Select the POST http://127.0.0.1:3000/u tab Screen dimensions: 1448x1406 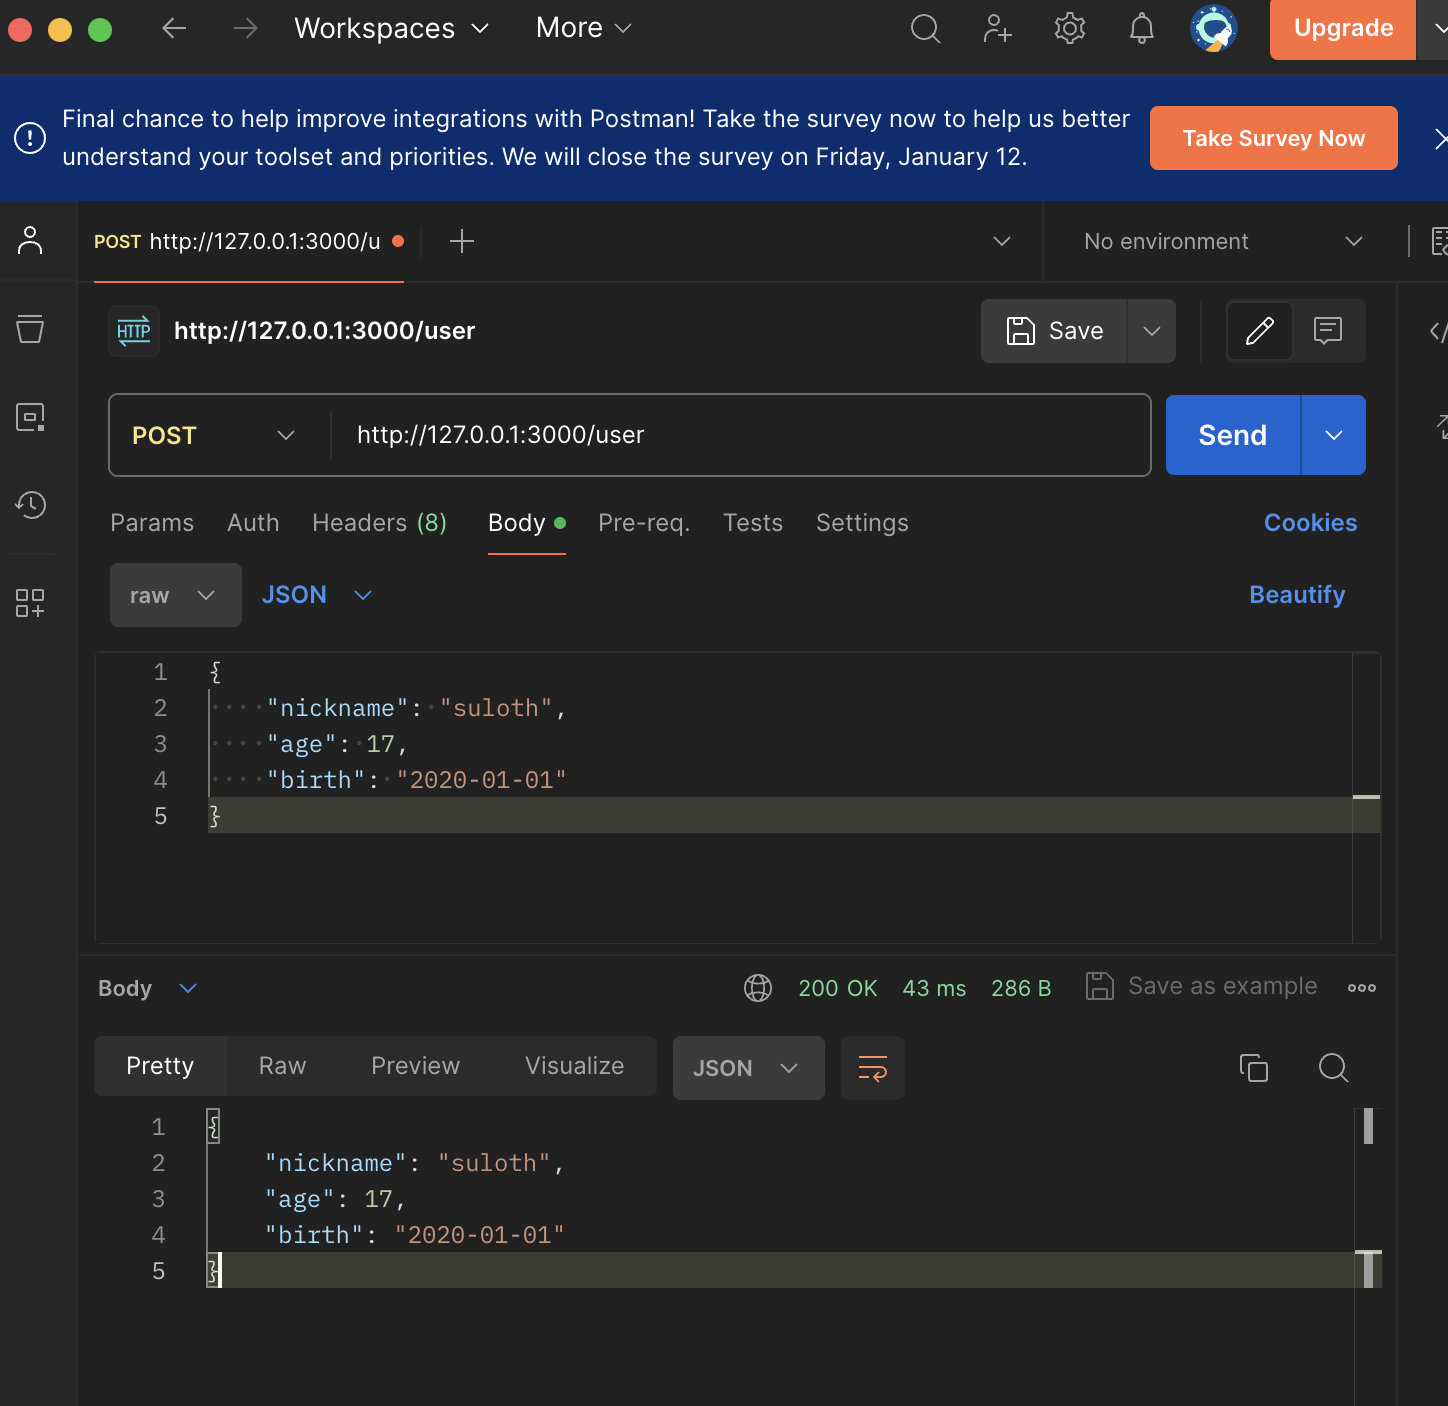(x=249, y=241)
